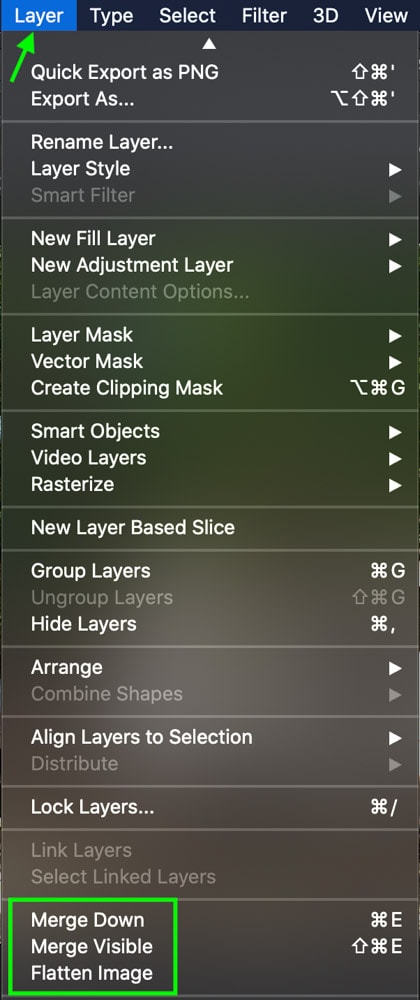Open the Layer menu in menu bar
The image size is (420, 1000).
click(38, 15)
